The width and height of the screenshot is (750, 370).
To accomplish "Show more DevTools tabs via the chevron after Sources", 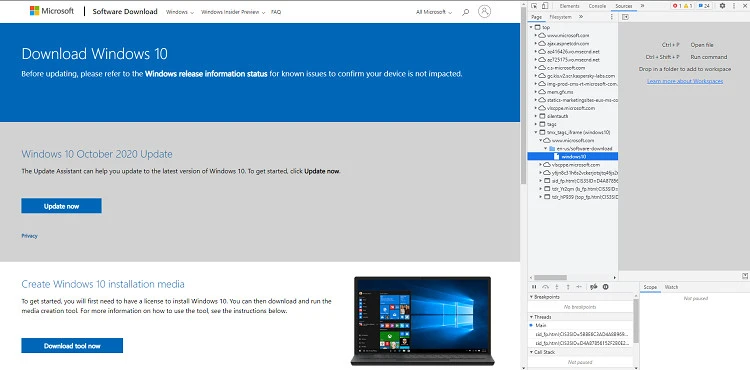I will [641, 6].
